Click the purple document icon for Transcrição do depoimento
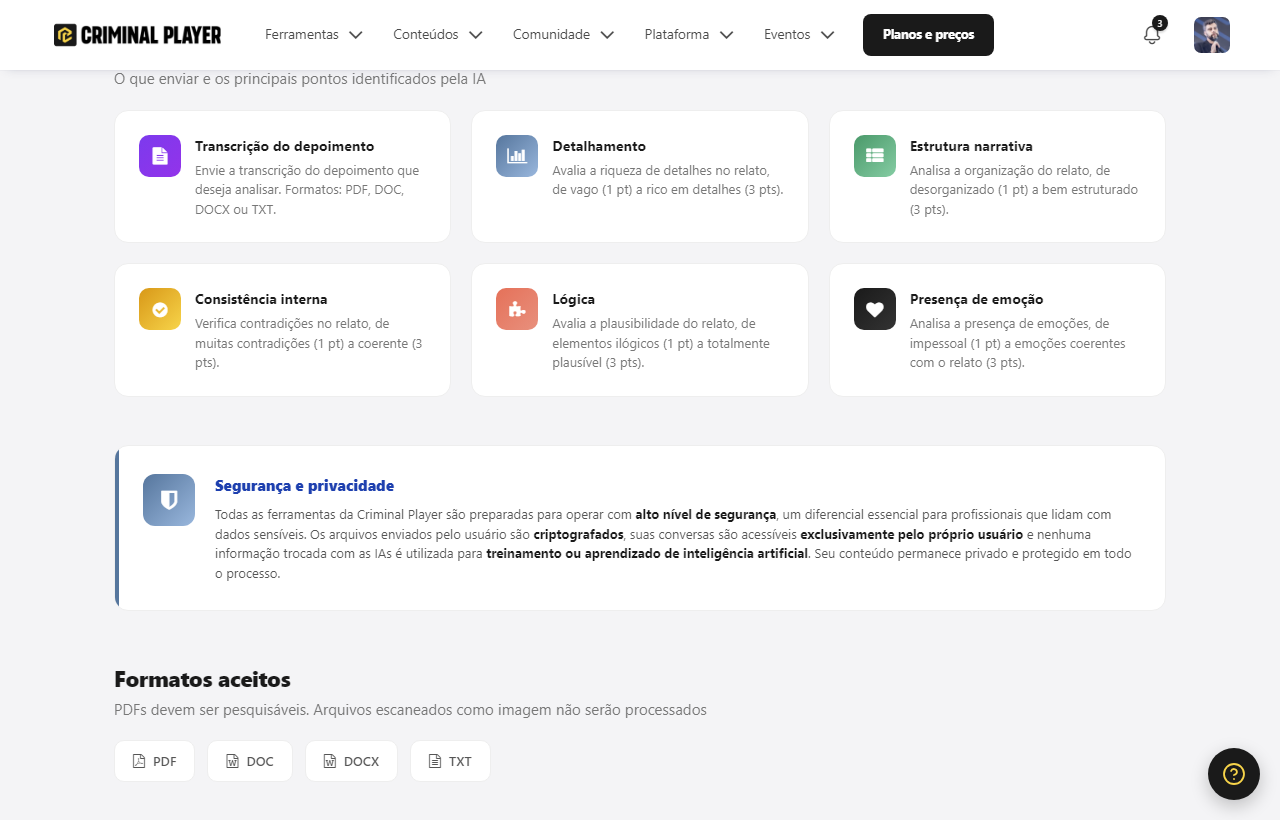 click(x=160, y=156)
